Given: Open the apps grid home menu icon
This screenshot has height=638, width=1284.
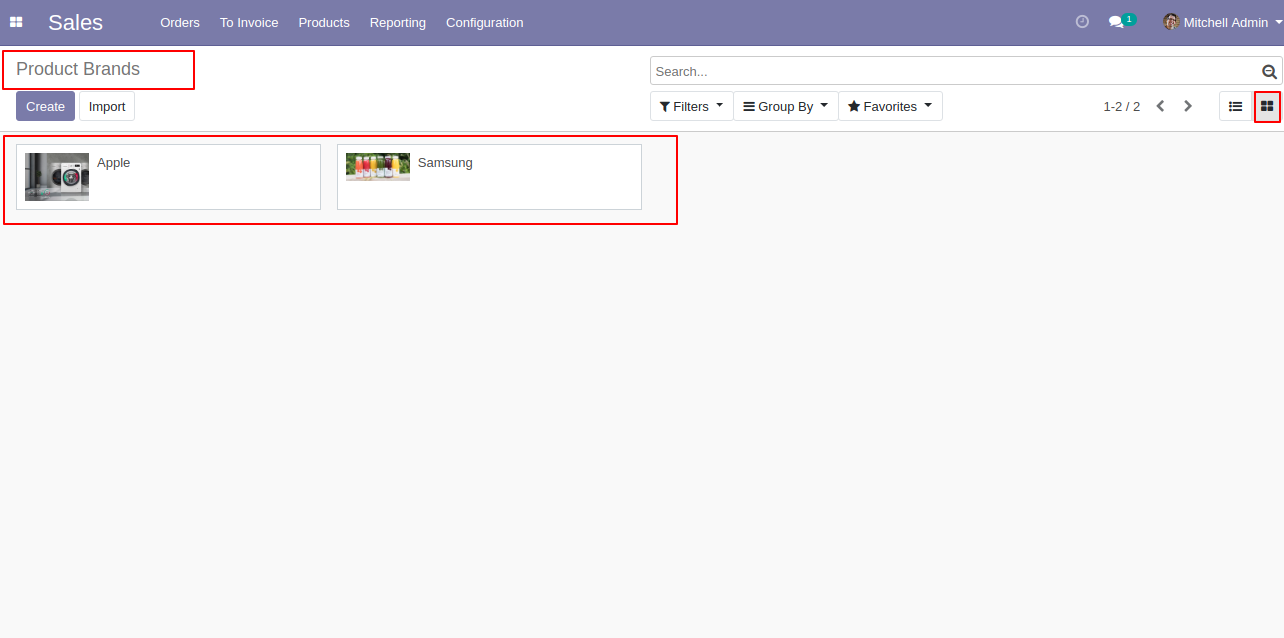Looking at the screenshot, I should point(16,22).
